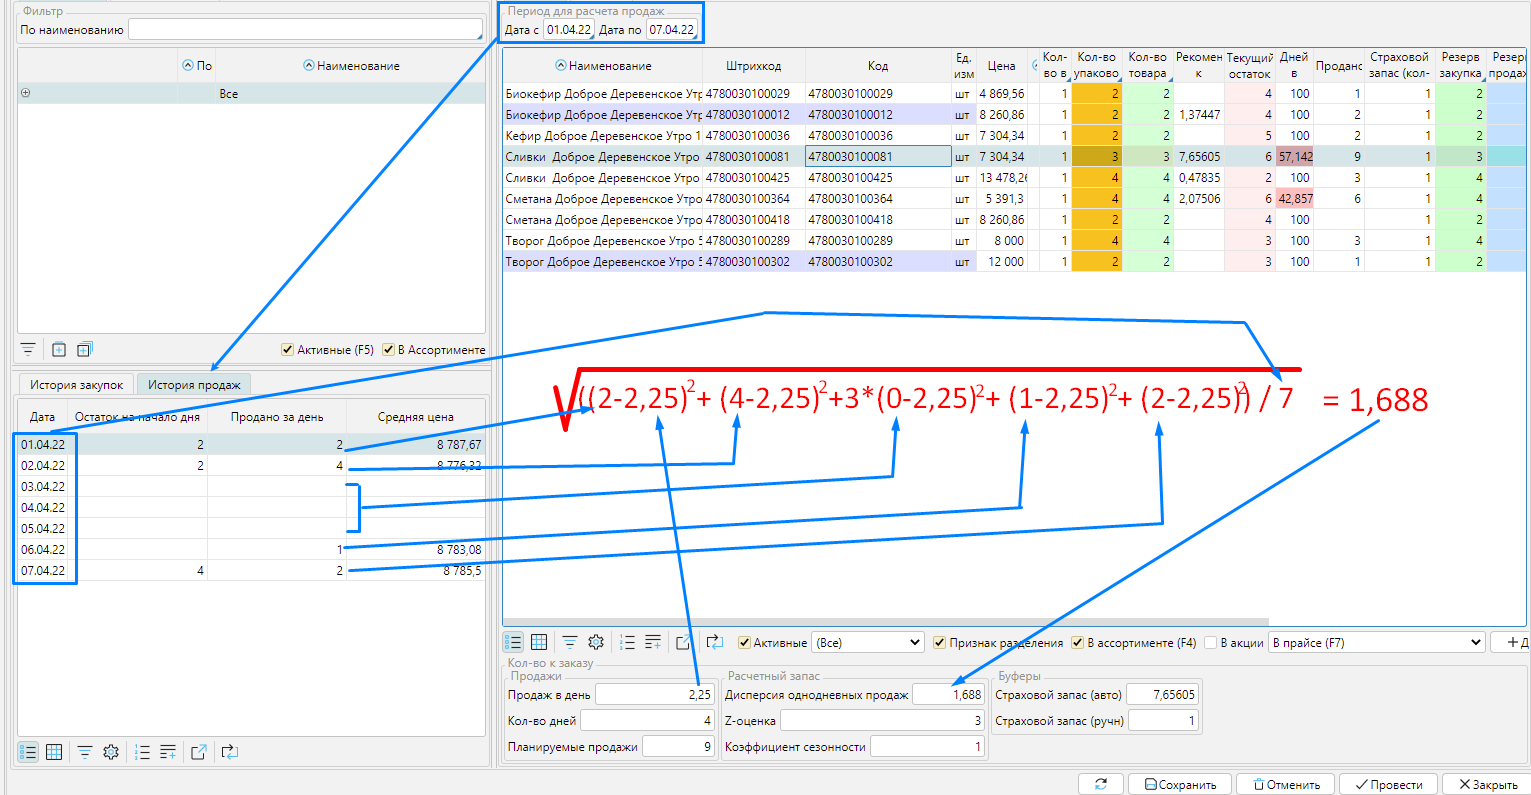Select the История продаж tab
The image size is (1531, 795).
[194, 385]
